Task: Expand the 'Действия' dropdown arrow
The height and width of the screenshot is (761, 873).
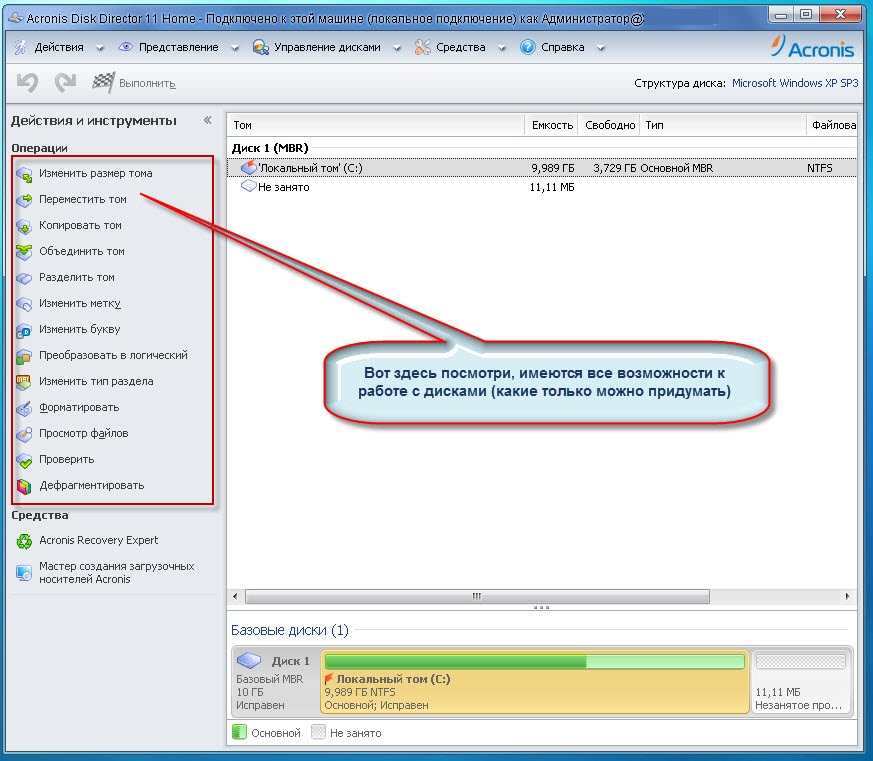Action: [99, 48]
